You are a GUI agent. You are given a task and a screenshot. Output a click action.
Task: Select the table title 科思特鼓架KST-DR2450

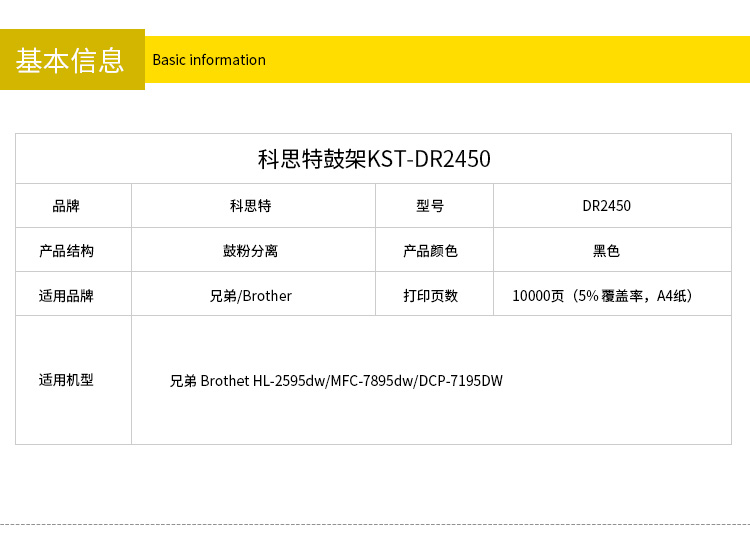click(374, 159)
